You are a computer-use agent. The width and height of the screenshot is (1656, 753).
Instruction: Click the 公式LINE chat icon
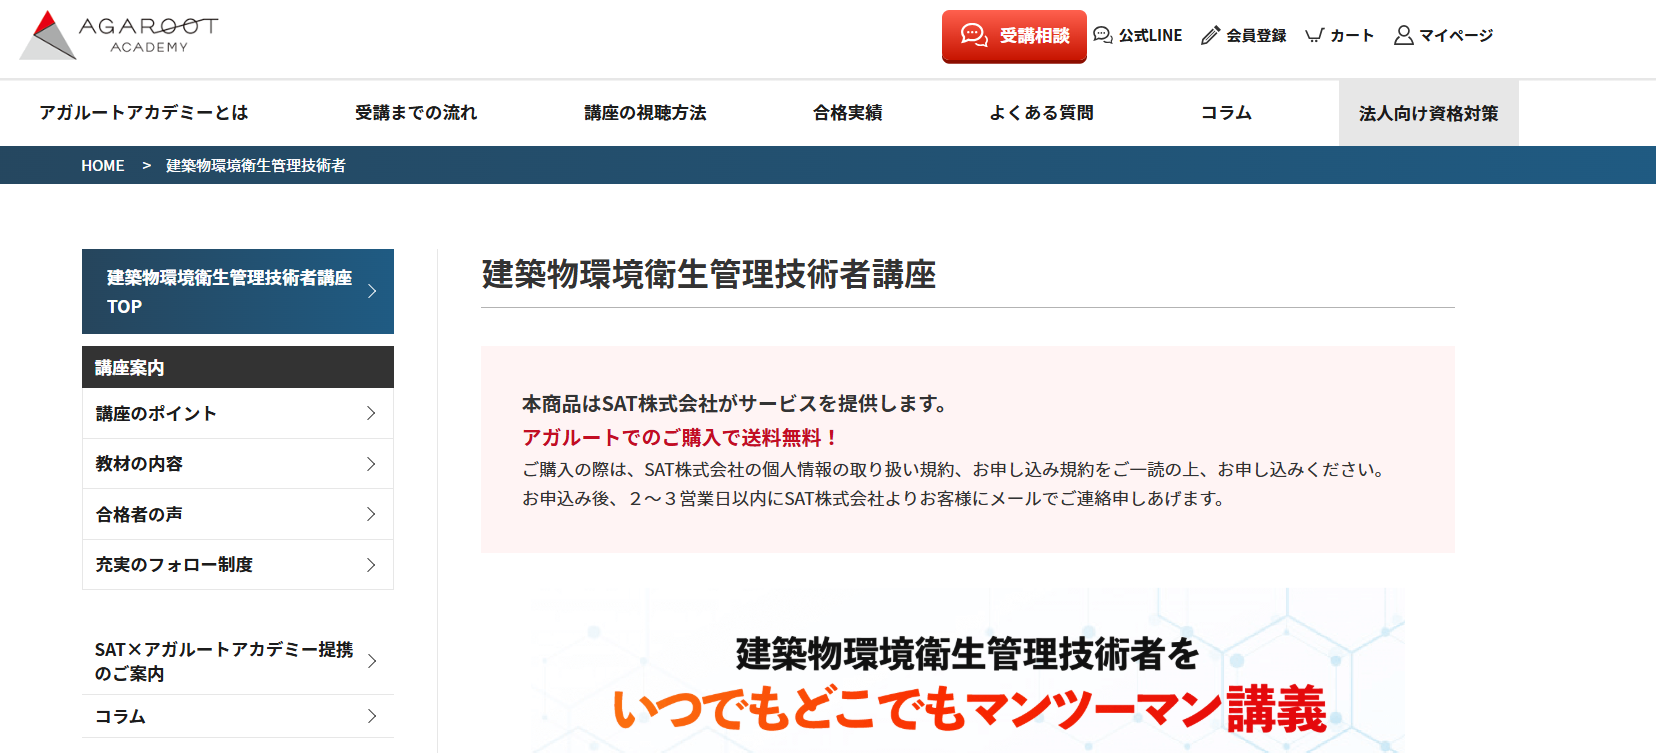[x=1102, y=35]
